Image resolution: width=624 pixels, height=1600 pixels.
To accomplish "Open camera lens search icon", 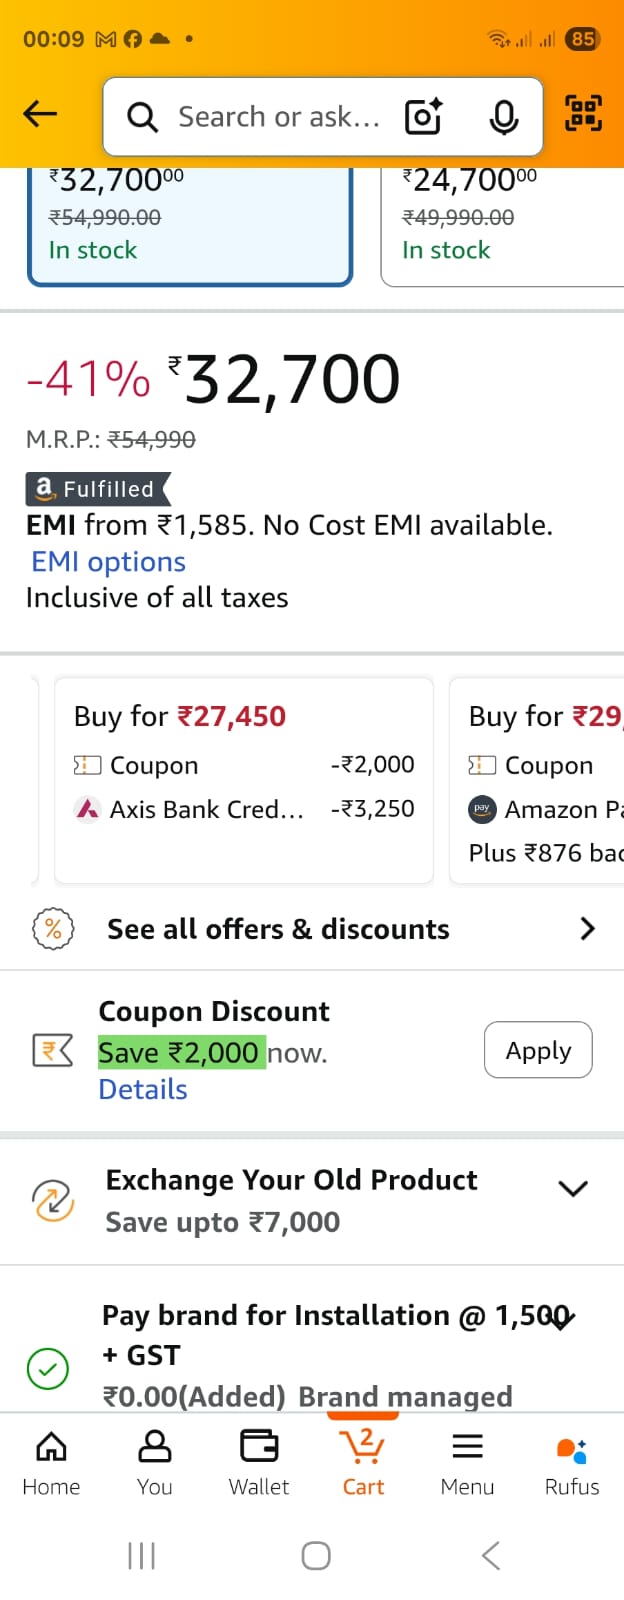I will click(423, 117).
